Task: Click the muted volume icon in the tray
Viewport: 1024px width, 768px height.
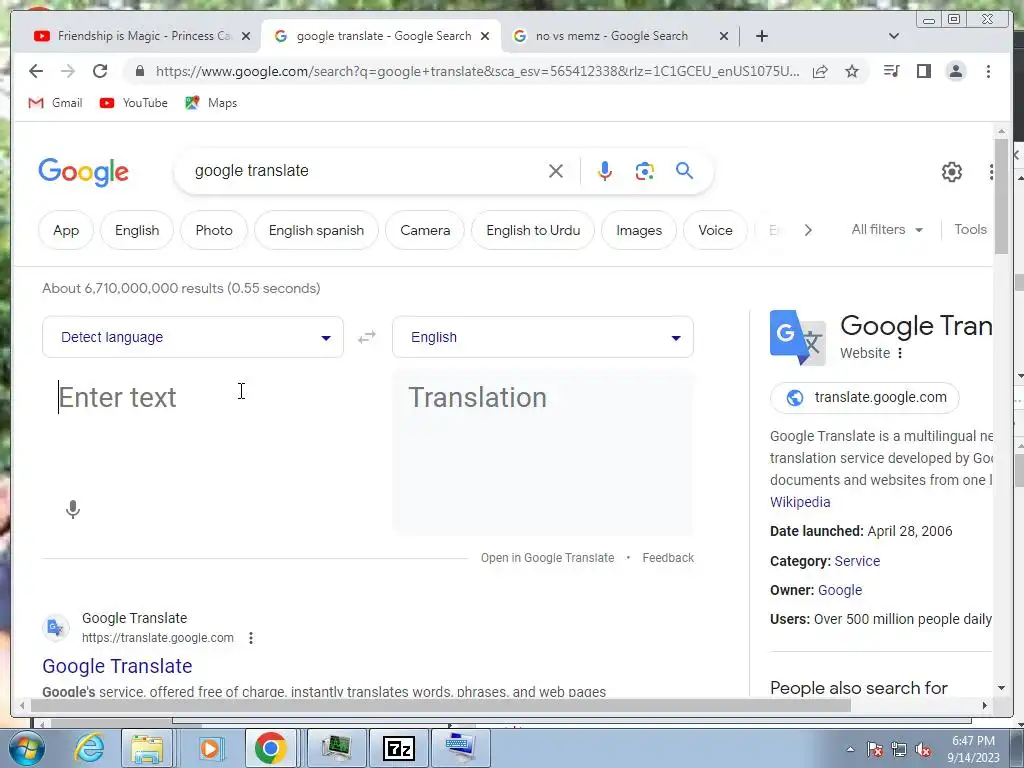Action: pyautogui.click(x=923, y=749)
